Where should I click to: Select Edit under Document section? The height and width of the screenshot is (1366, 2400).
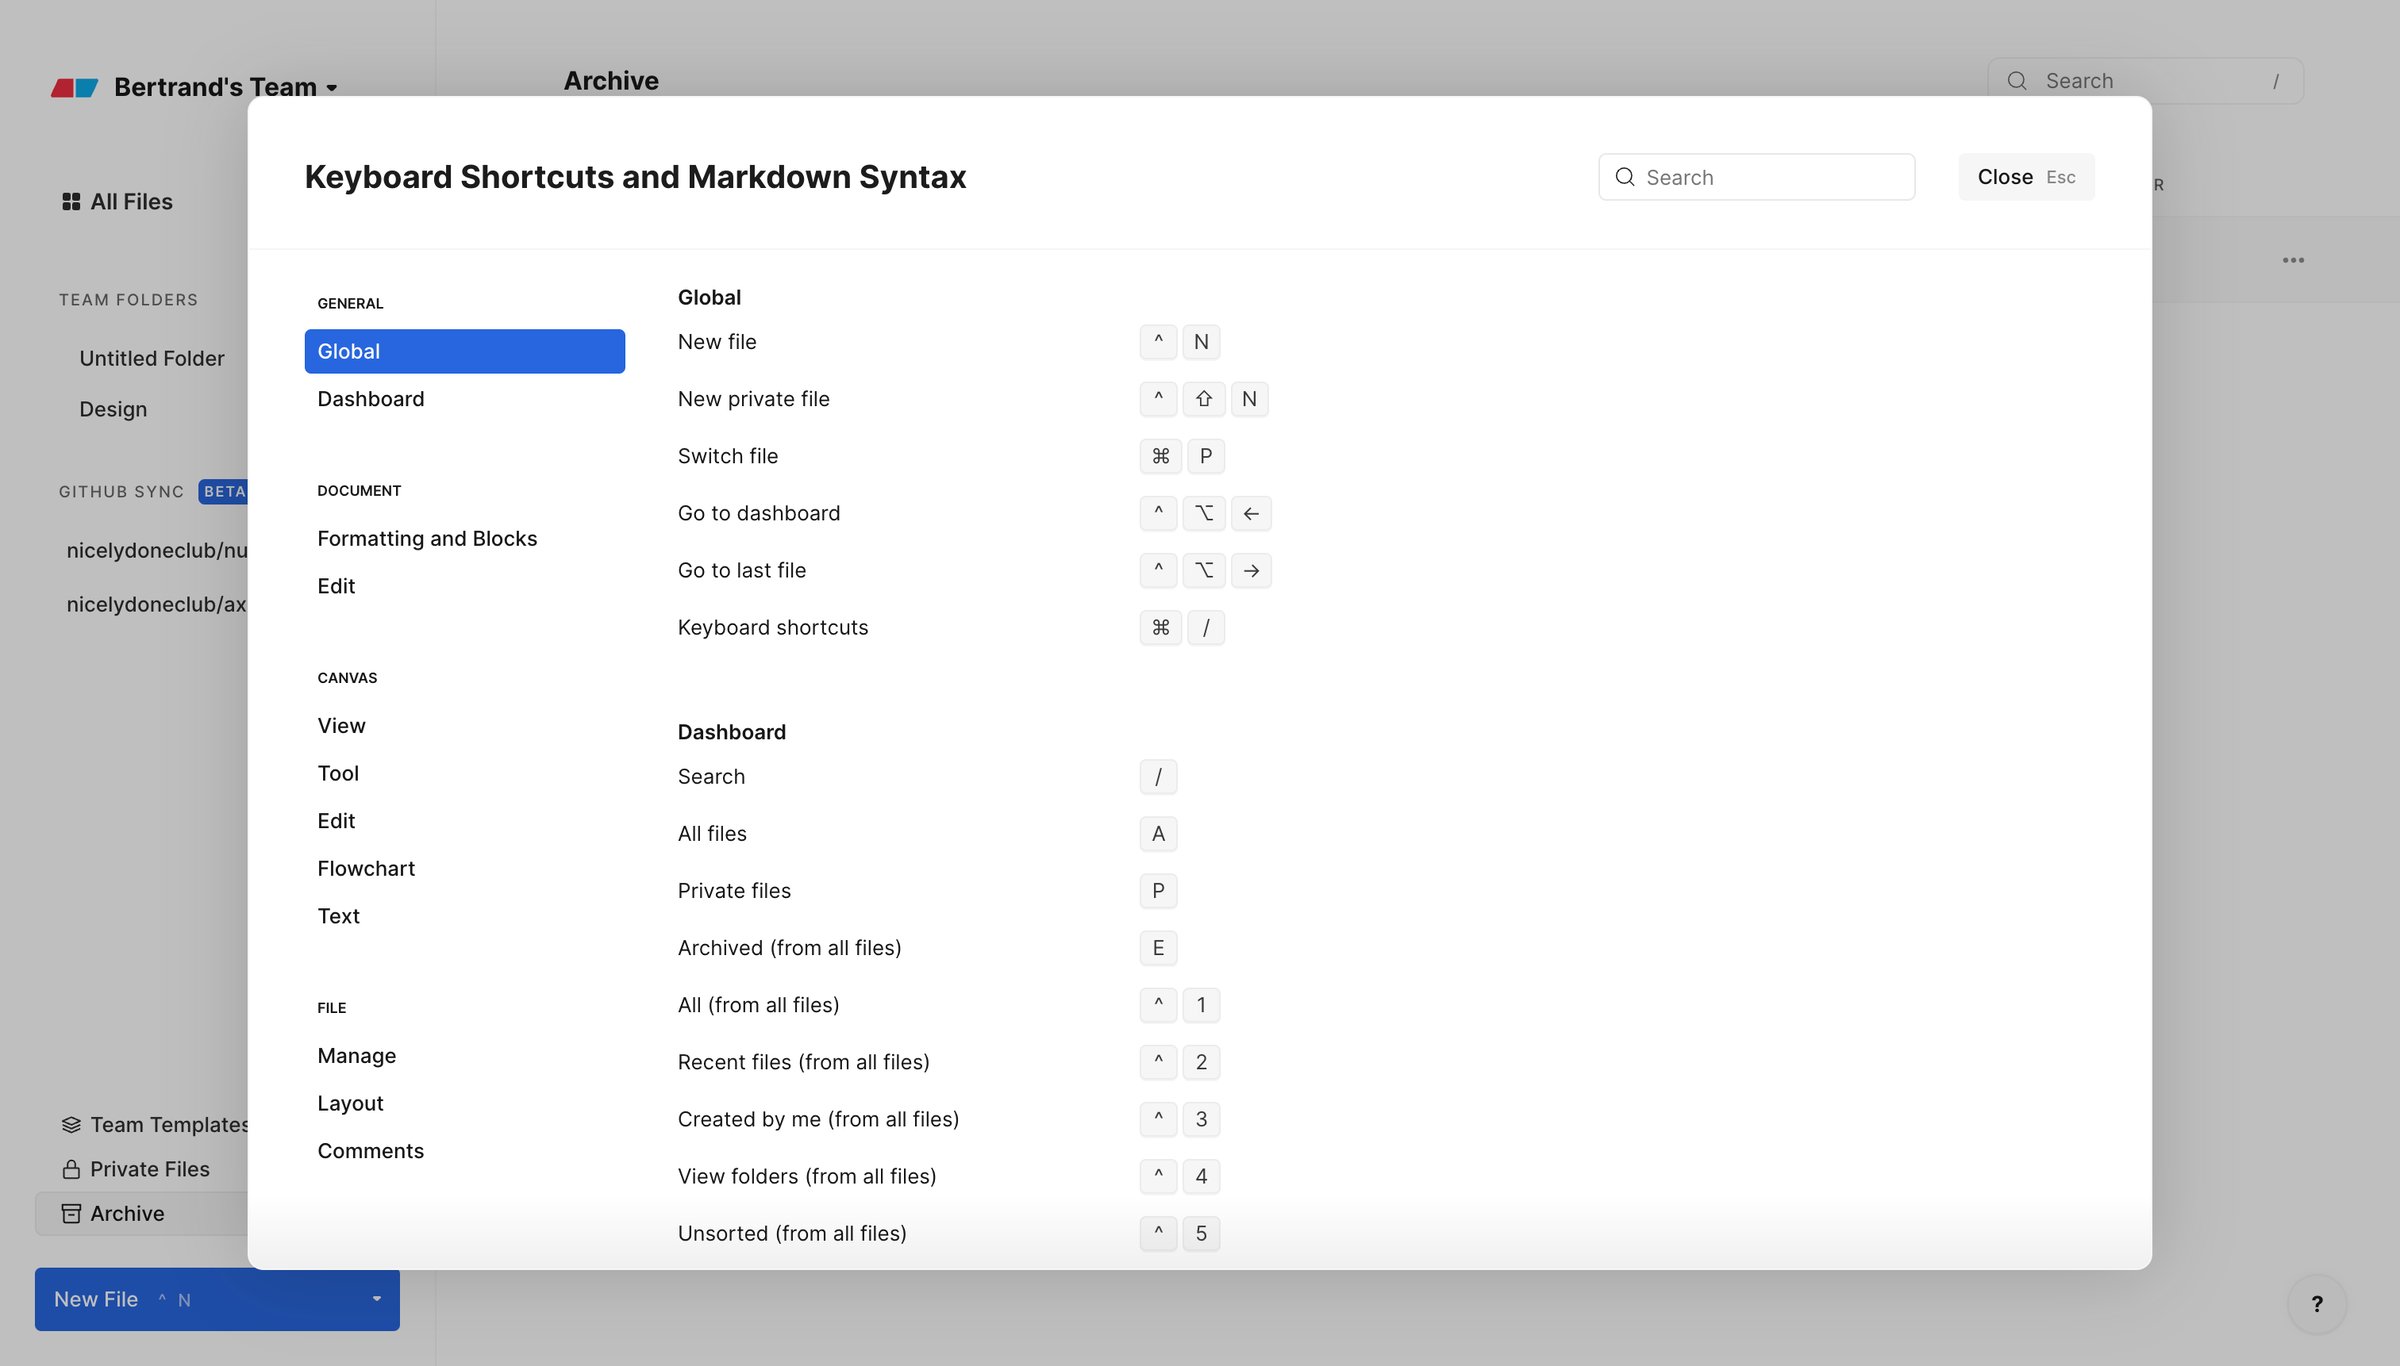point(336,586)
